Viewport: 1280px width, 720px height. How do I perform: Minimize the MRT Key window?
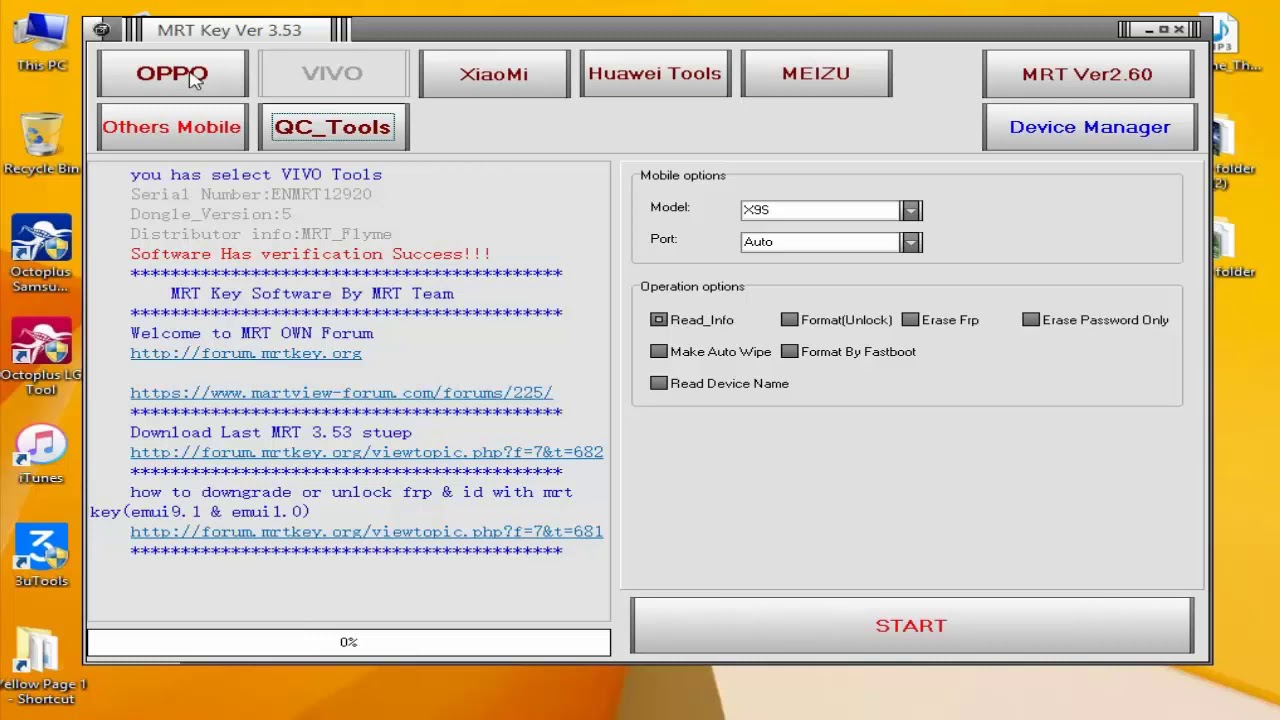click(x=1148, y=30)
